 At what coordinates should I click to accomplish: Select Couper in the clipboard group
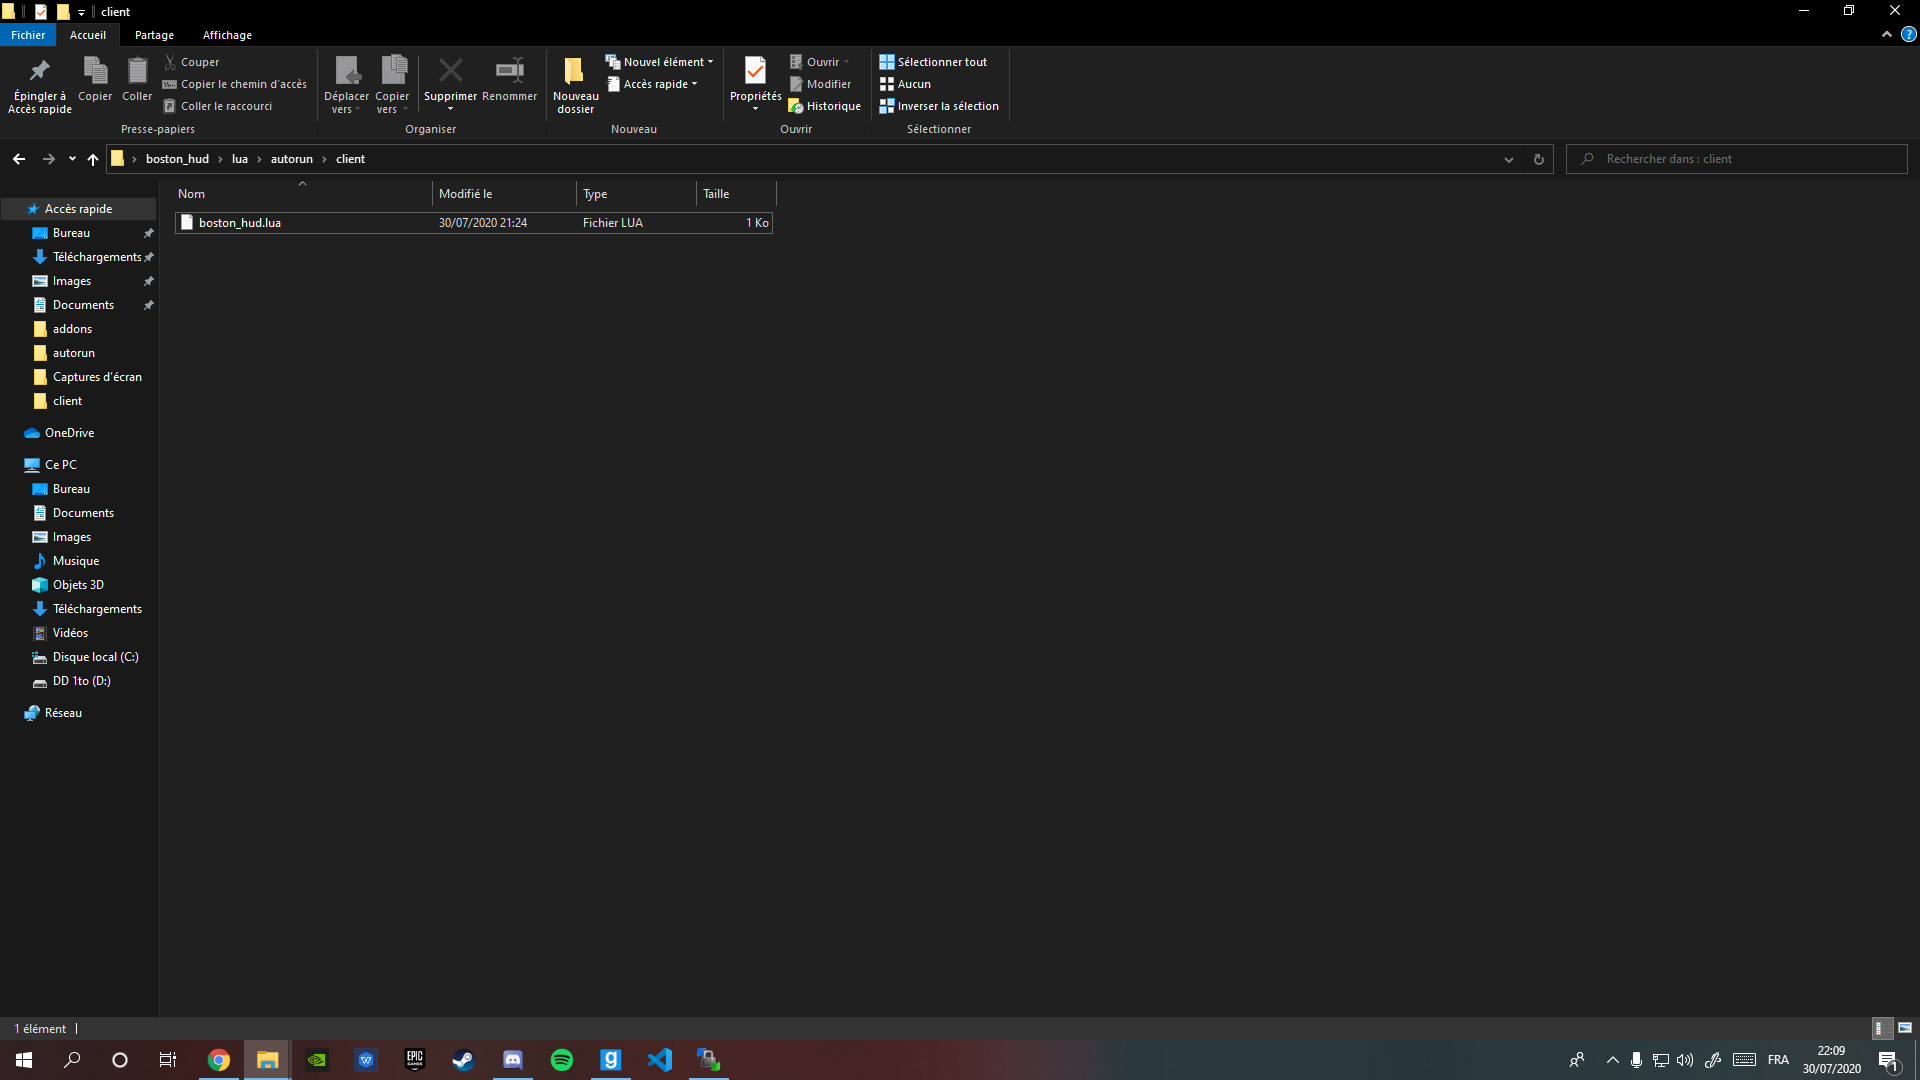pyautogui.click(x=191, y=62)
